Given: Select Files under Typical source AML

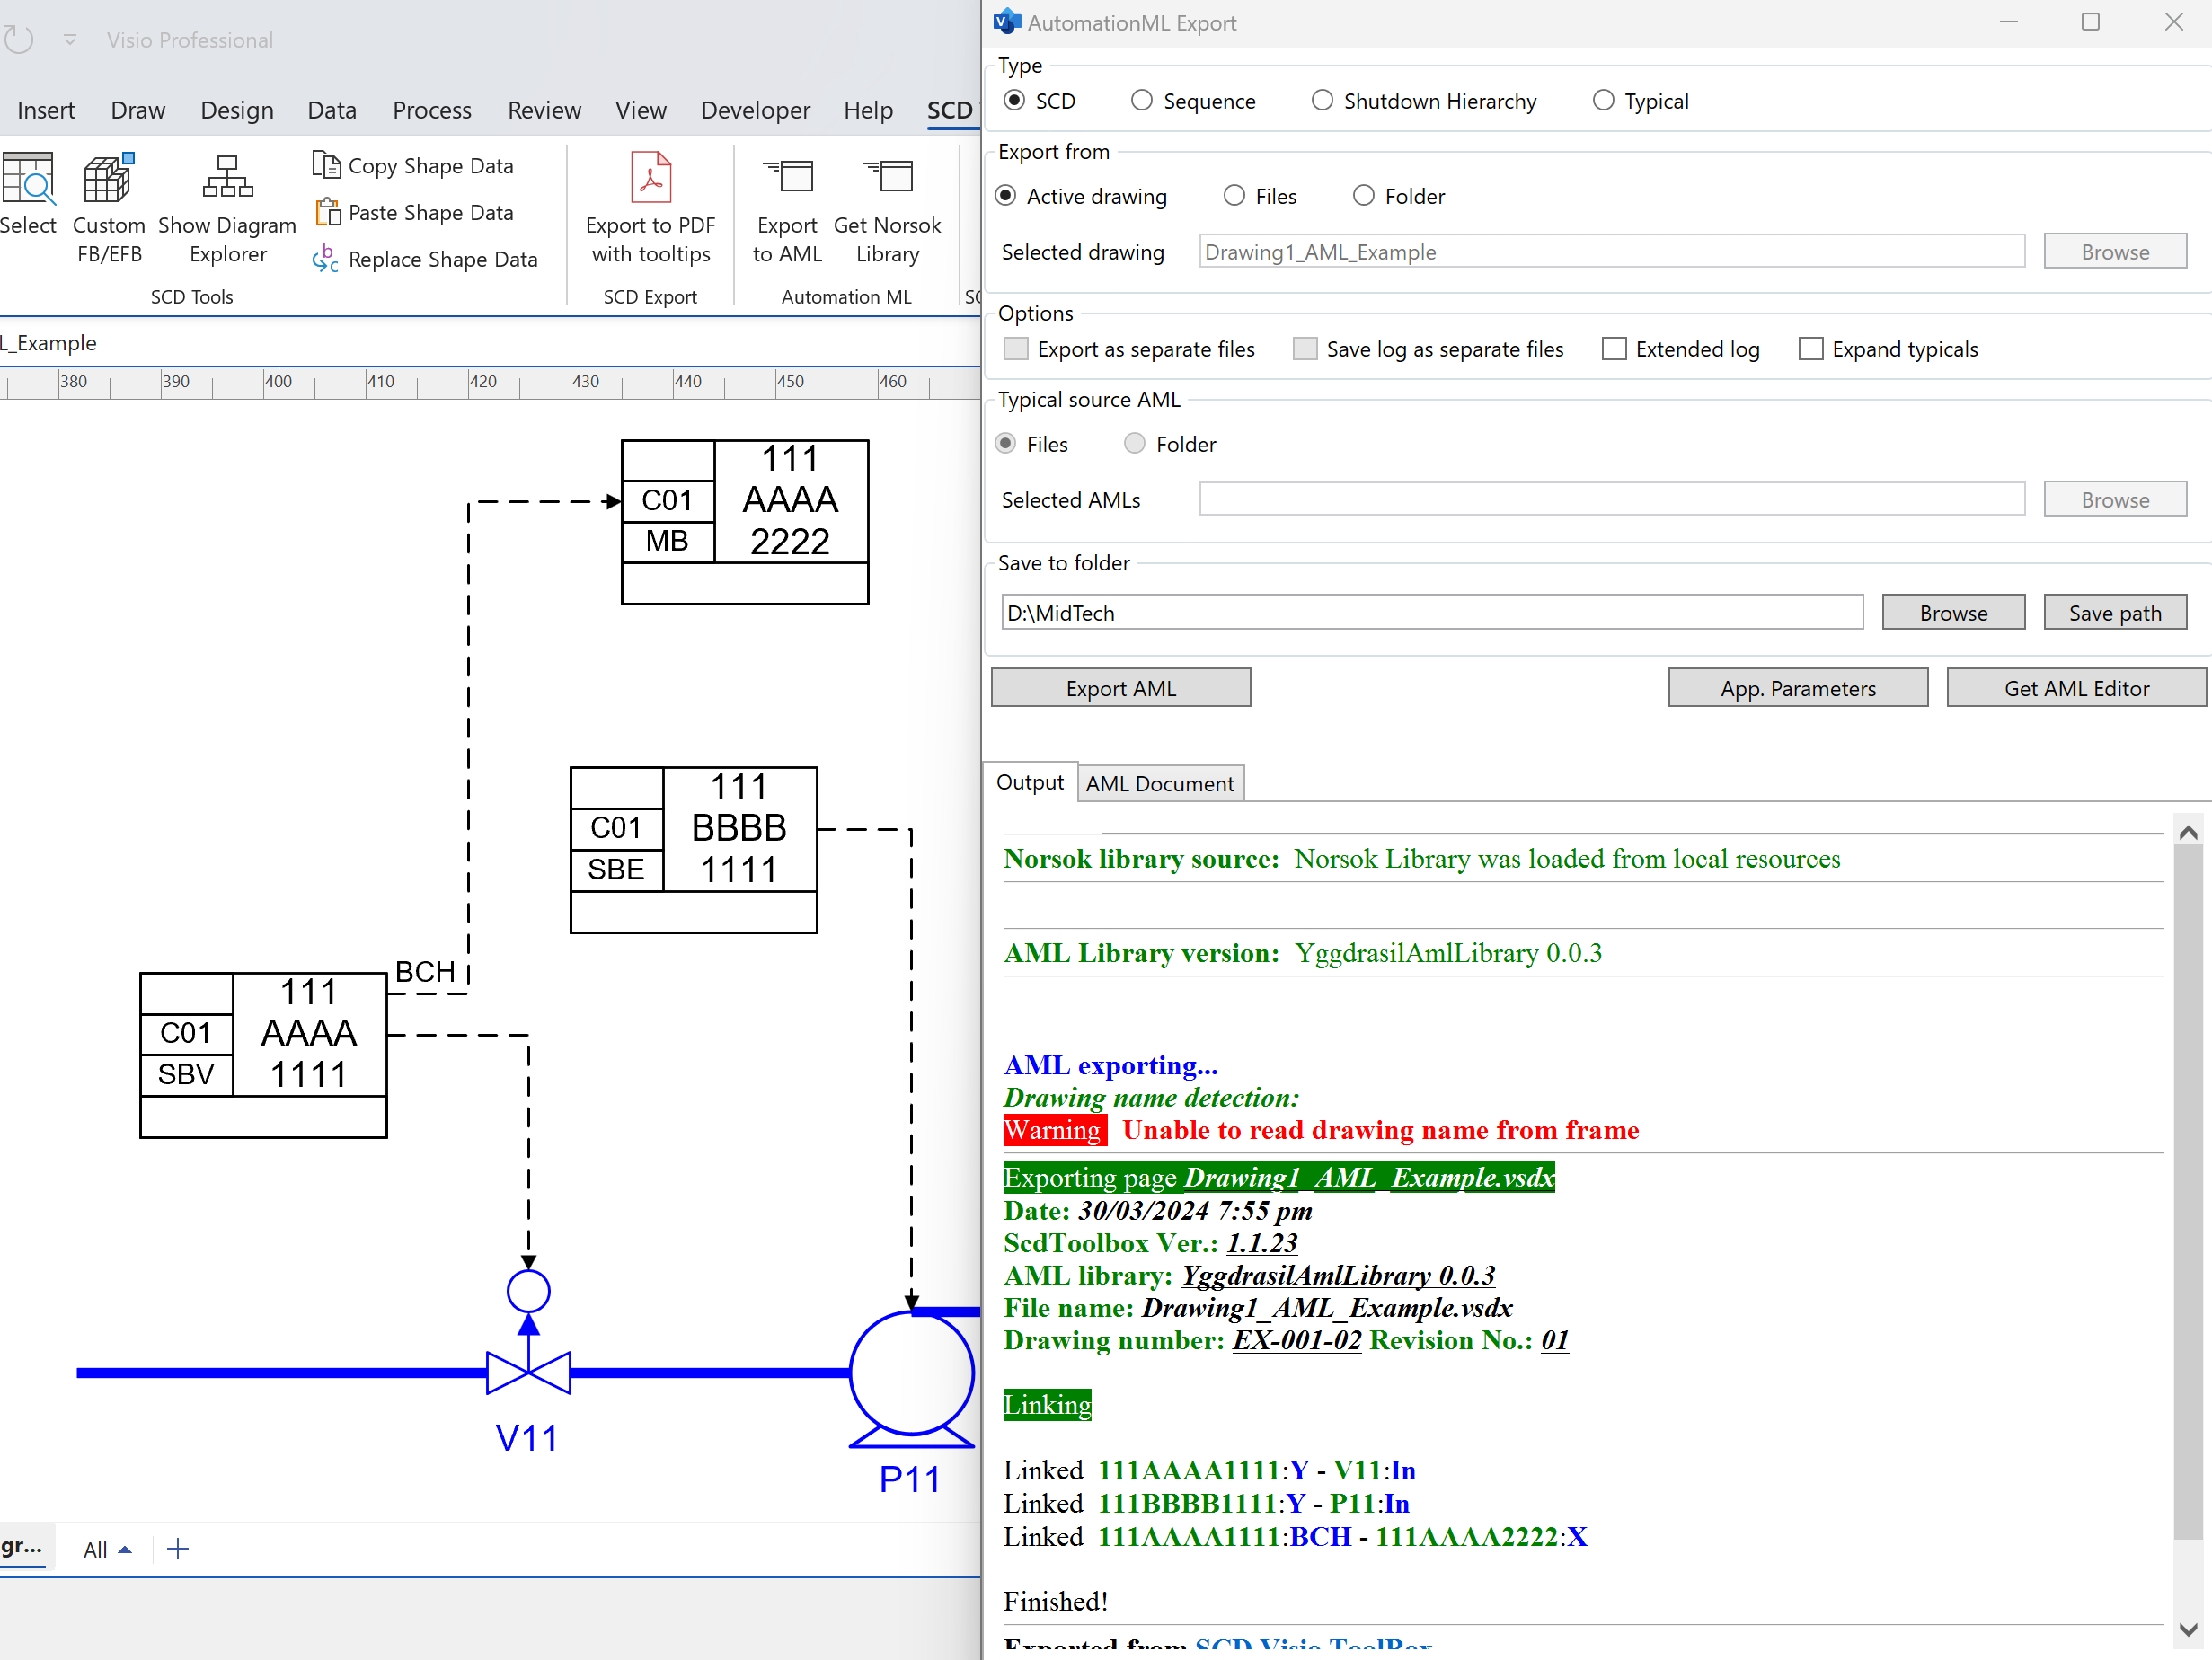Looking at the screenshot, I should point(1006,444).
